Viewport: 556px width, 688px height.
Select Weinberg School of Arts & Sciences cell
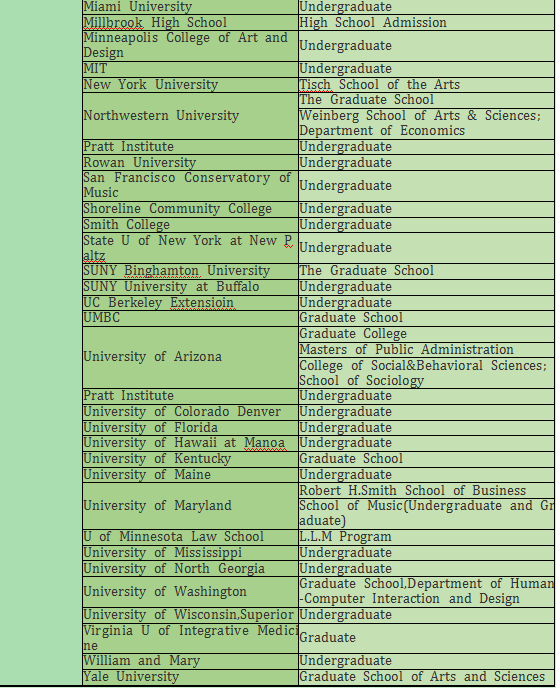426,123
